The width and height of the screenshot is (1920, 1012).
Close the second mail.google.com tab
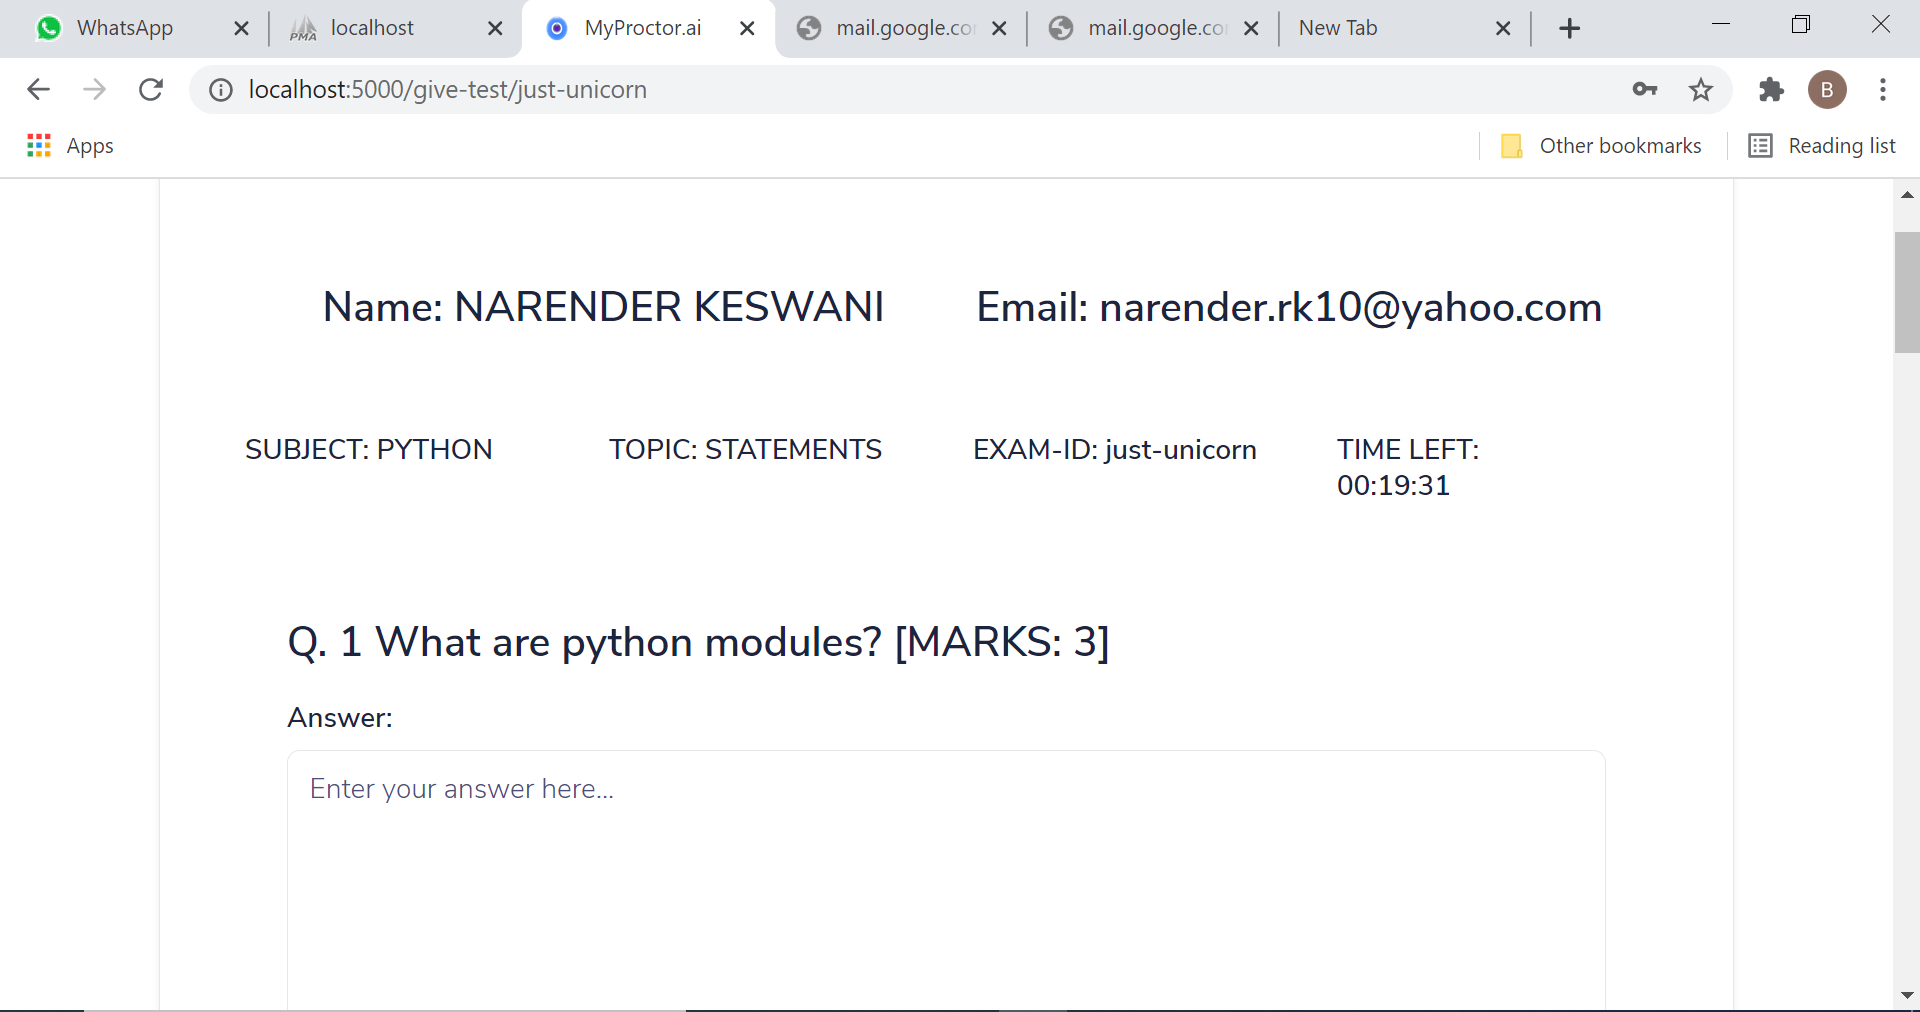(x=1251, y=29)
